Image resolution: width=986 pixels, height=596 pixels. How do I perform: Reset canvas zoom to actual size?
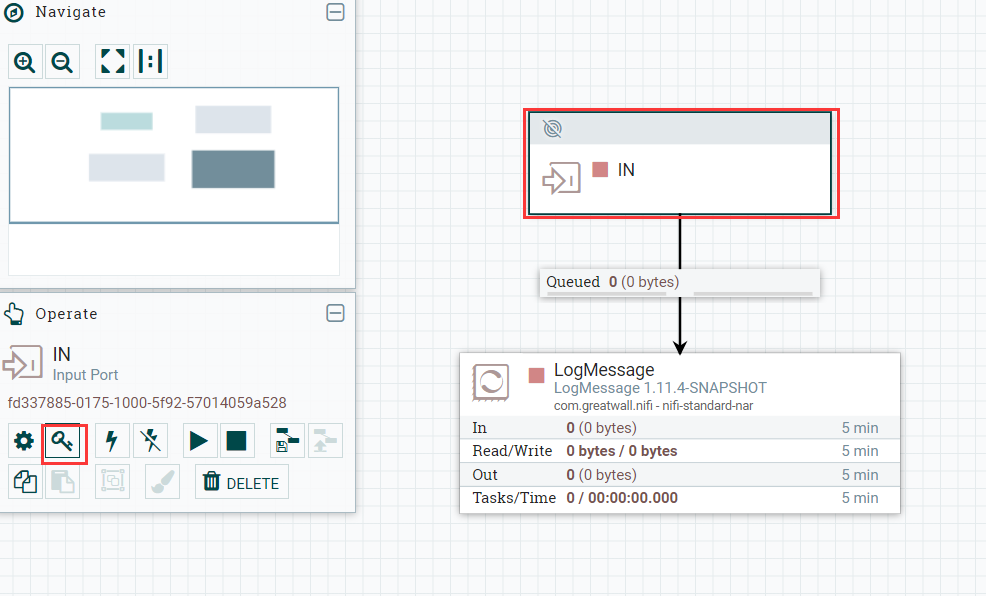pos(151,61)
